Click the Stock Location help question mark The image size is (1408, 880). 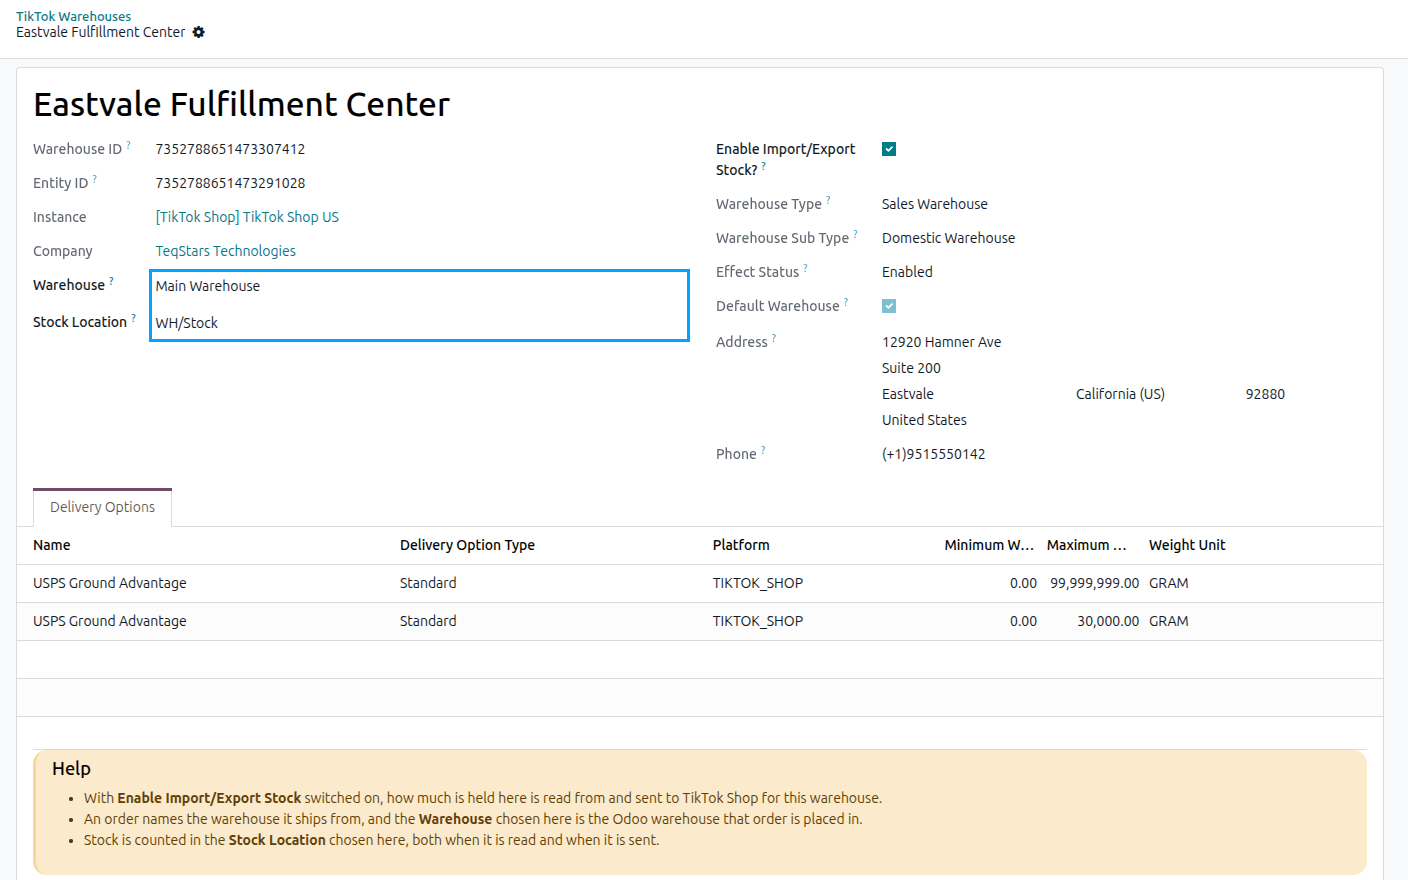(133, 318)
